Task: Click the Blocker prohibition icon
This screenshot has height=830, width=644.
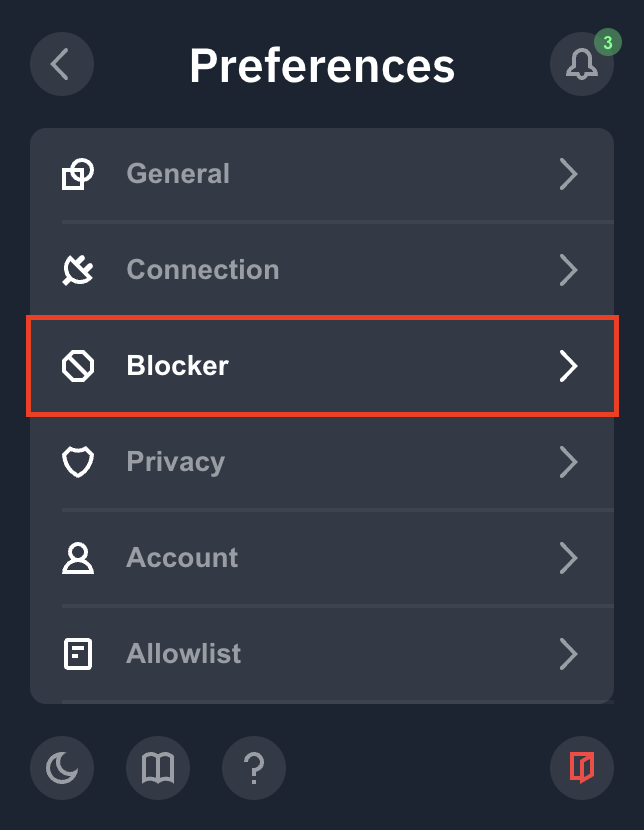Action: (x=78, y=366)
